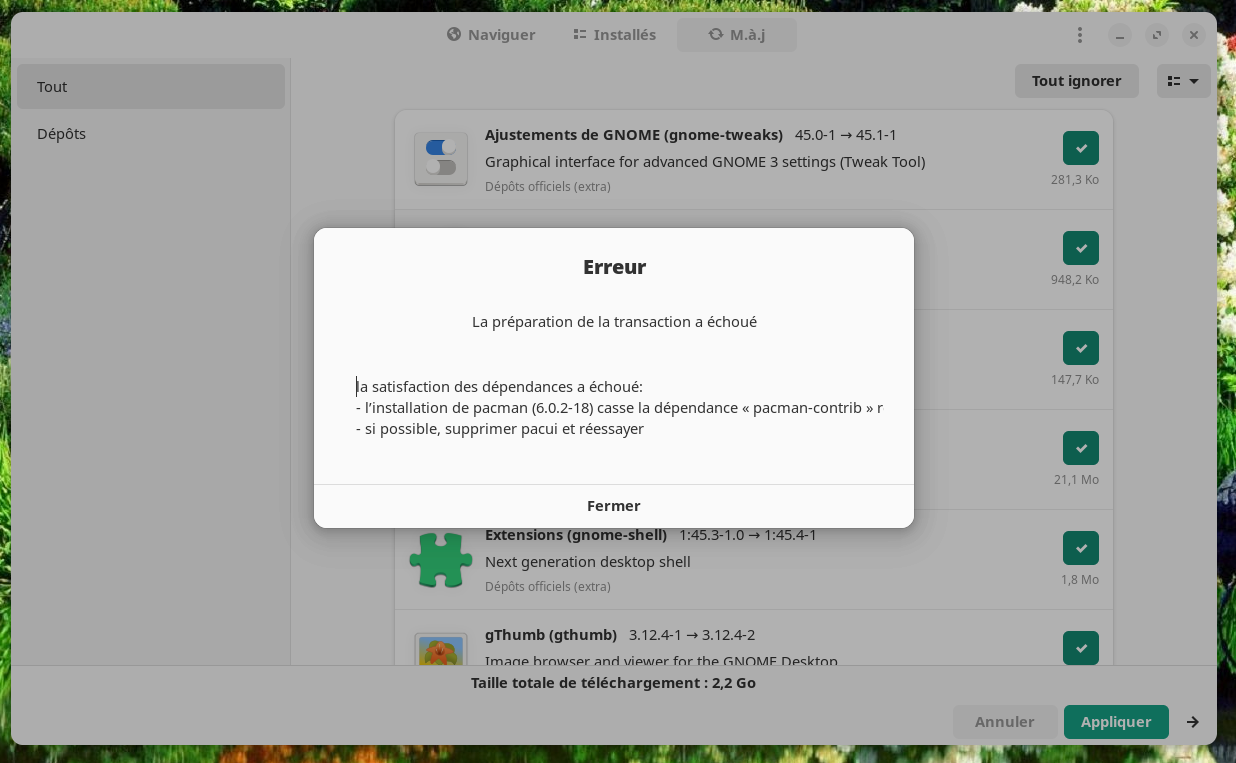
Task: Click the Appliquer button
Action: pos(1116,722)
